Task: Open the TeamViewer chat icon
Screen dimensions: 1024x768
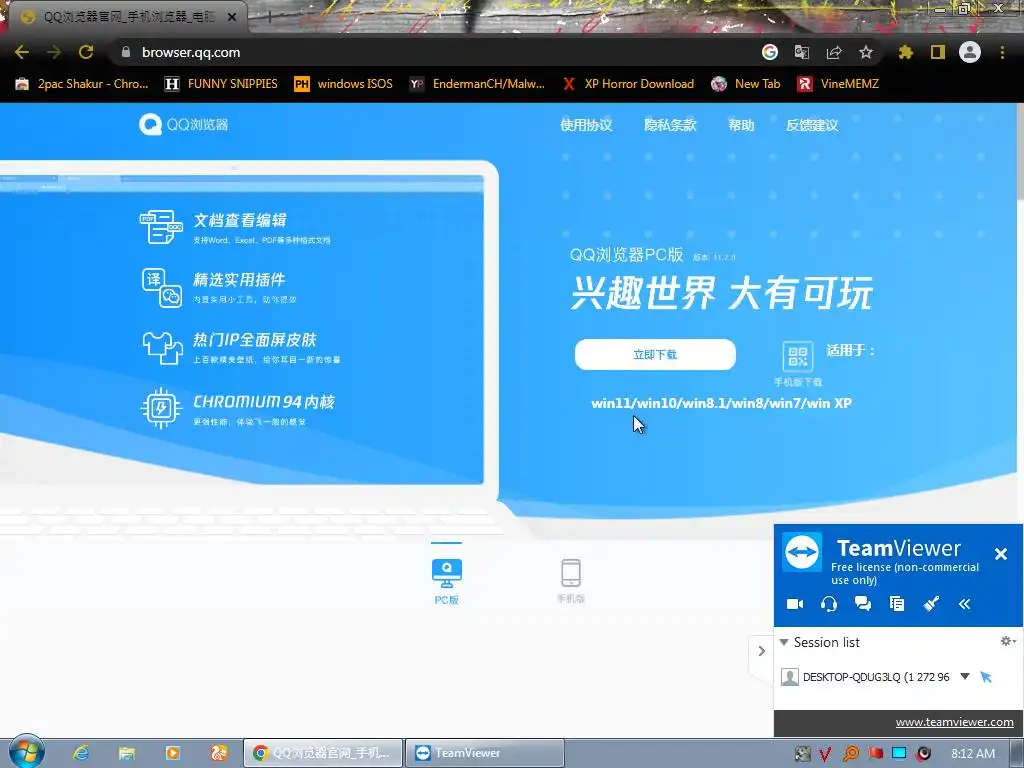Action: (x=863, y=604)
